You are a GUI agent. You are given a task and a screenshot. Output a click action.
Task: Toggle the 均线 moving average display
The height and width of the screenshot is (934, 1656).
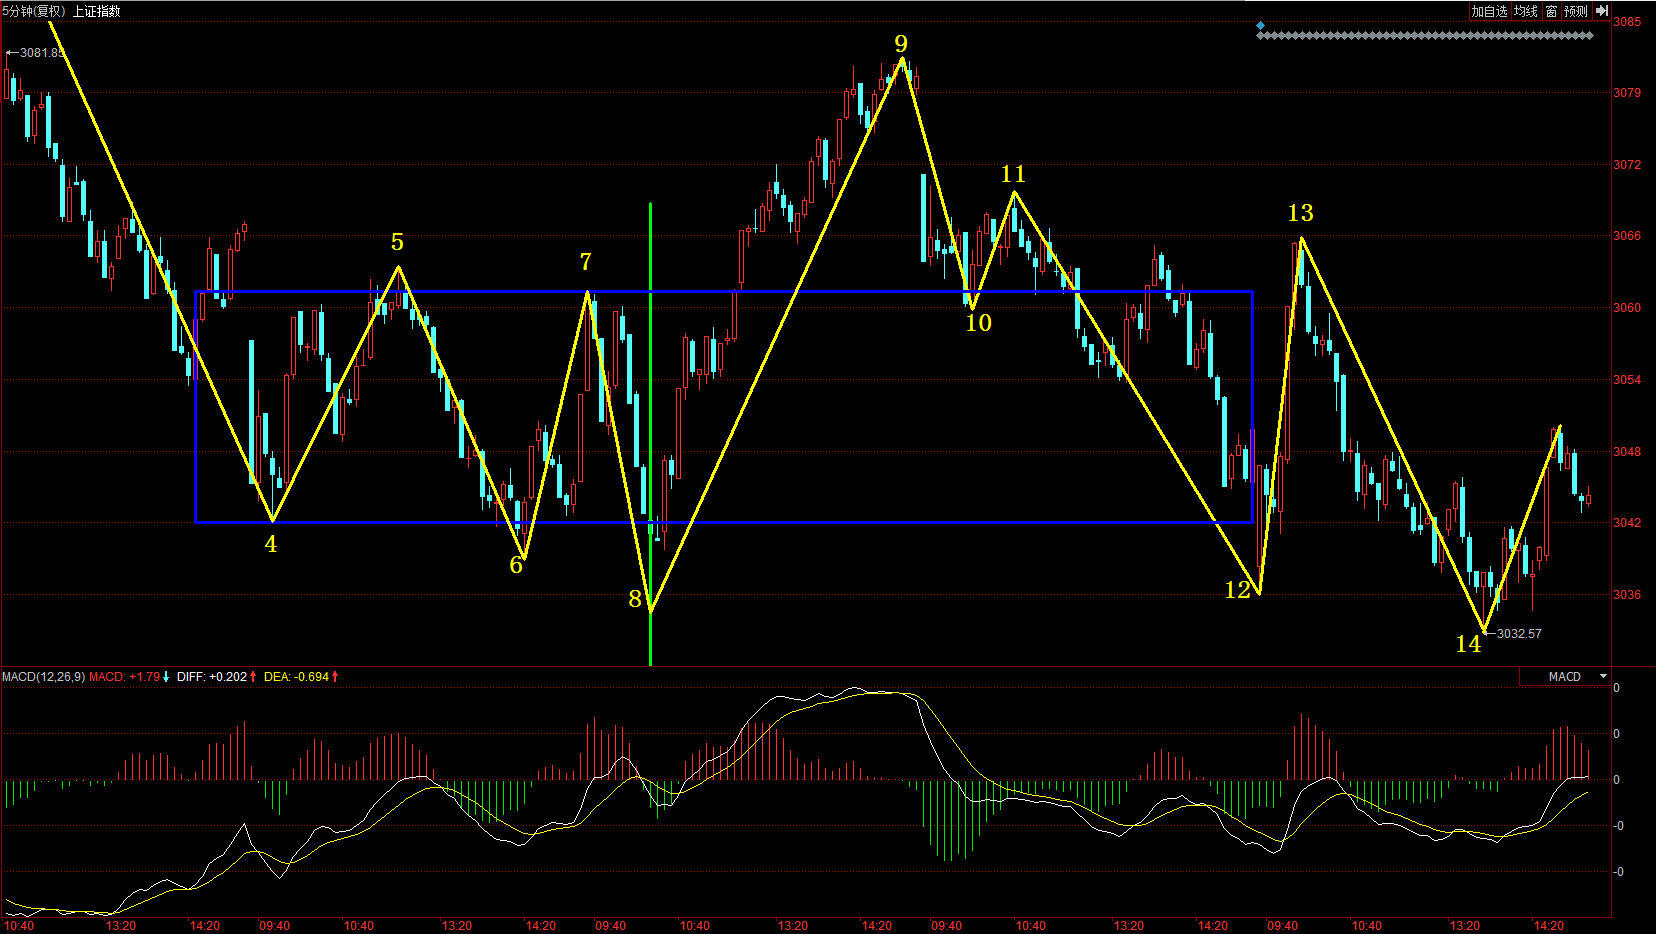[1525, 11]
